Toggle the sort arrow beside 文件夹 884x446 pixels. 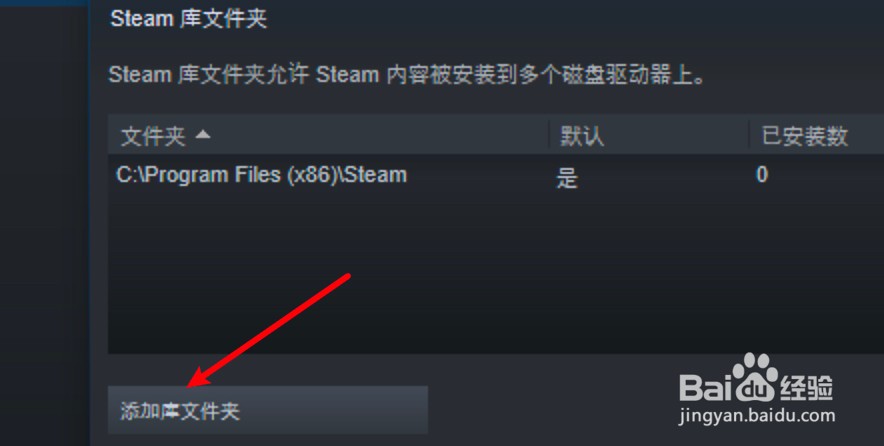click(x=202, y=135)
